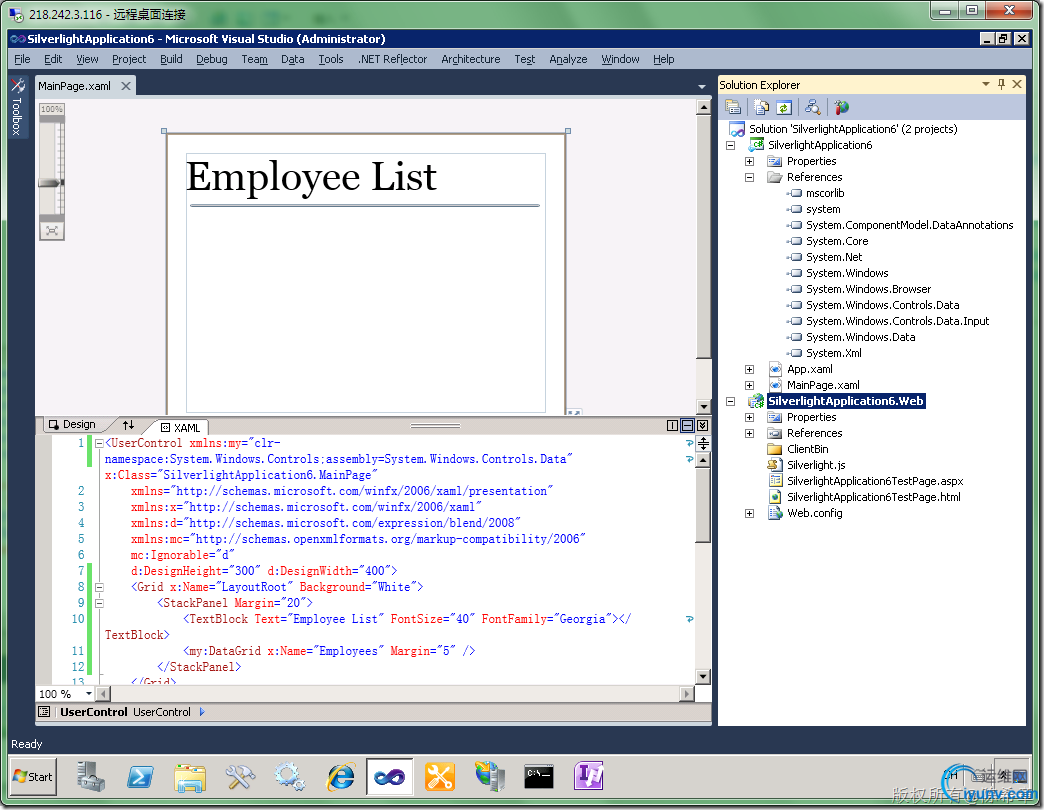Click the ASP.NET Configuration globe icon

(841, 107)
